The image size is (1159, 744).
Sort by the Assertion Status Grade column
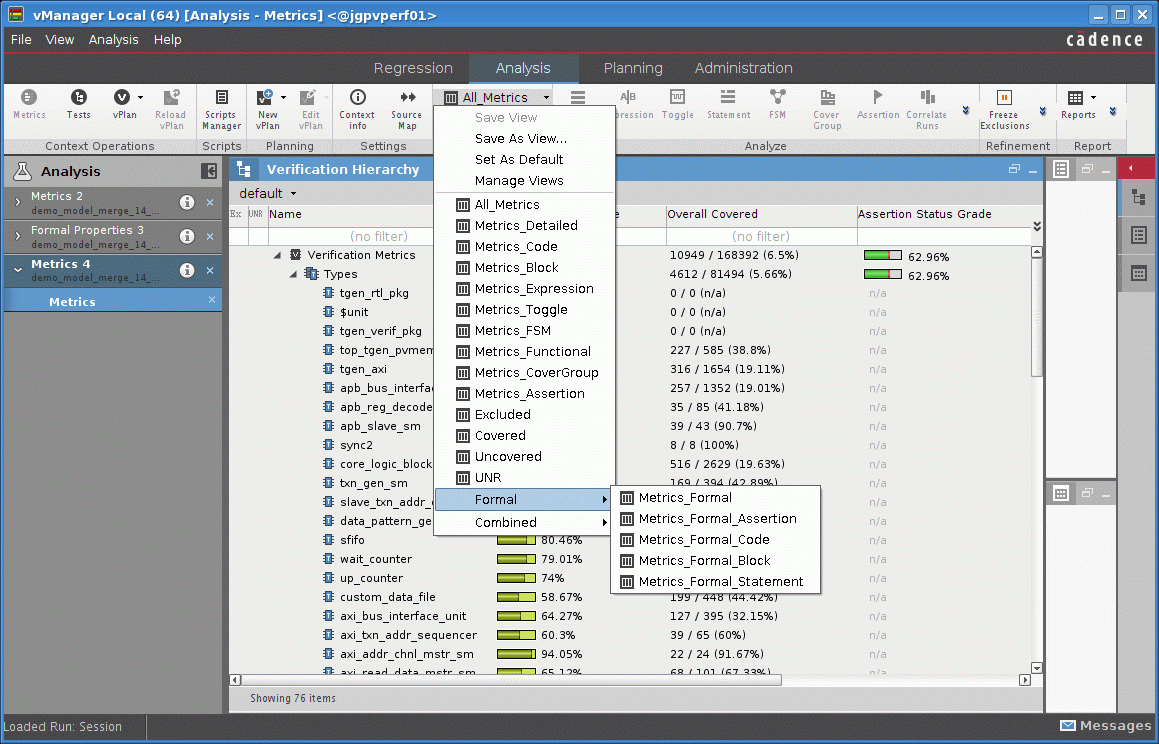(924, 214)
